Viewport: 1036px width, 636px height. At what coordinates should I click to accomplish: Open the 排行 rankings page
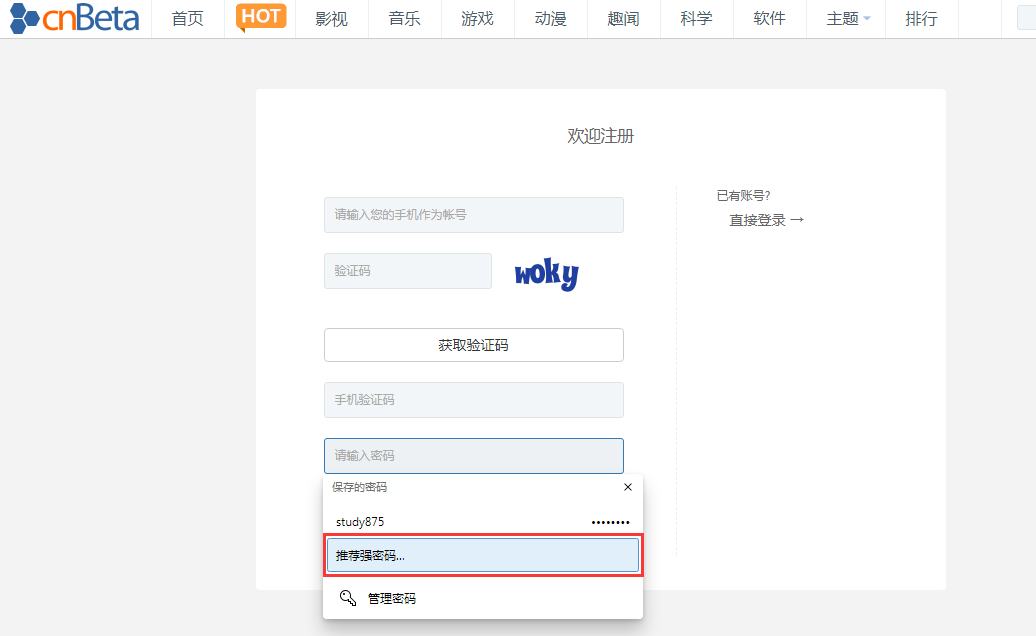[921, 19]
